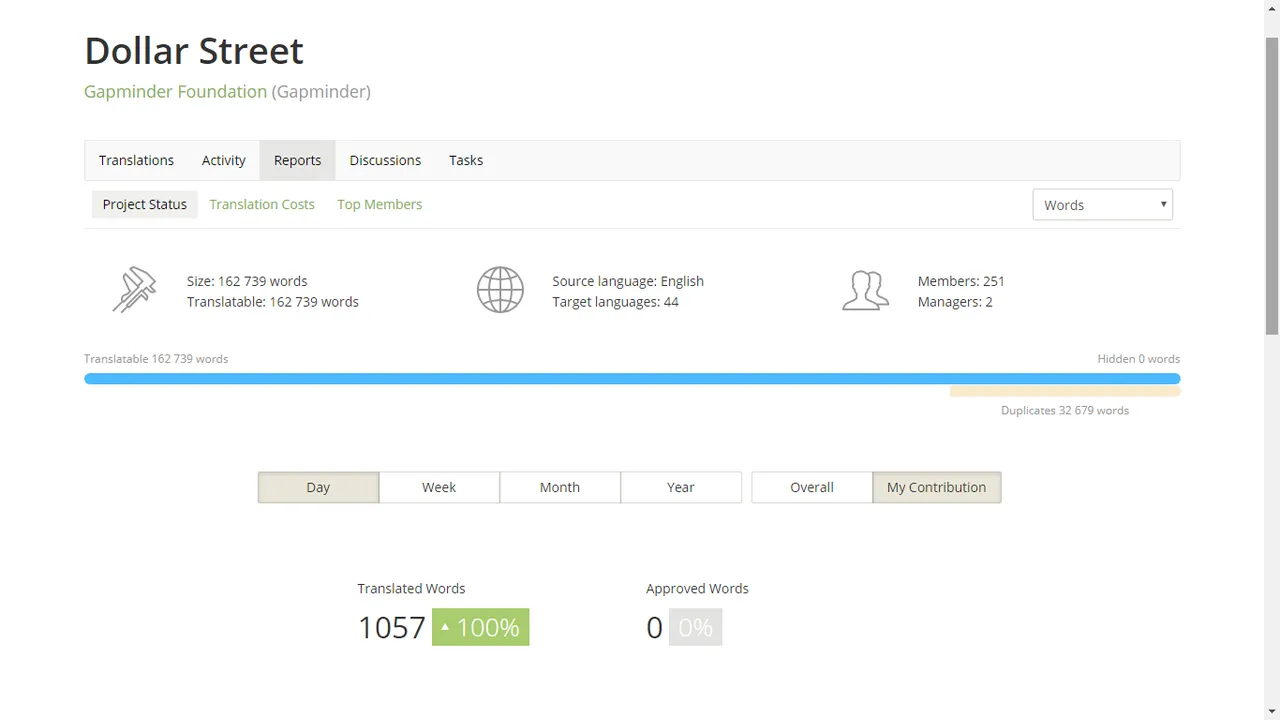Select the Day period toggle

pos(318,487)
